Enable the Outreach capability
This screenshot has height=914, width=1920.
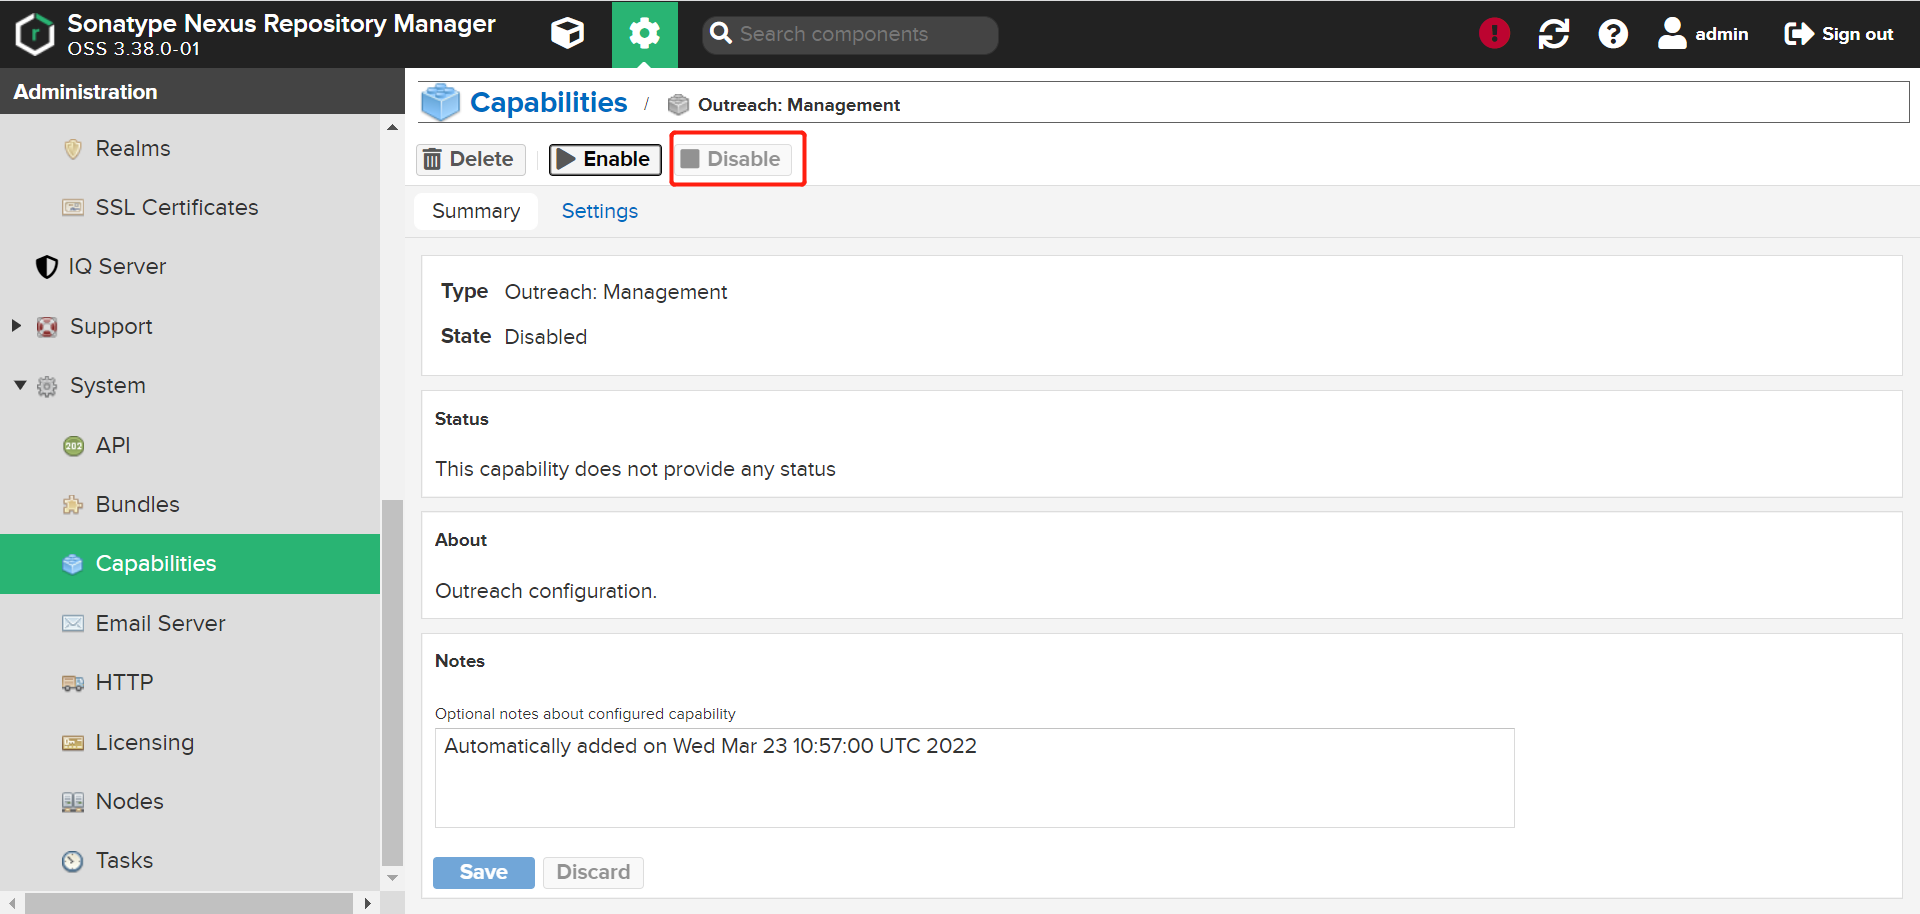pyautogui.click(x=605, y=159)
